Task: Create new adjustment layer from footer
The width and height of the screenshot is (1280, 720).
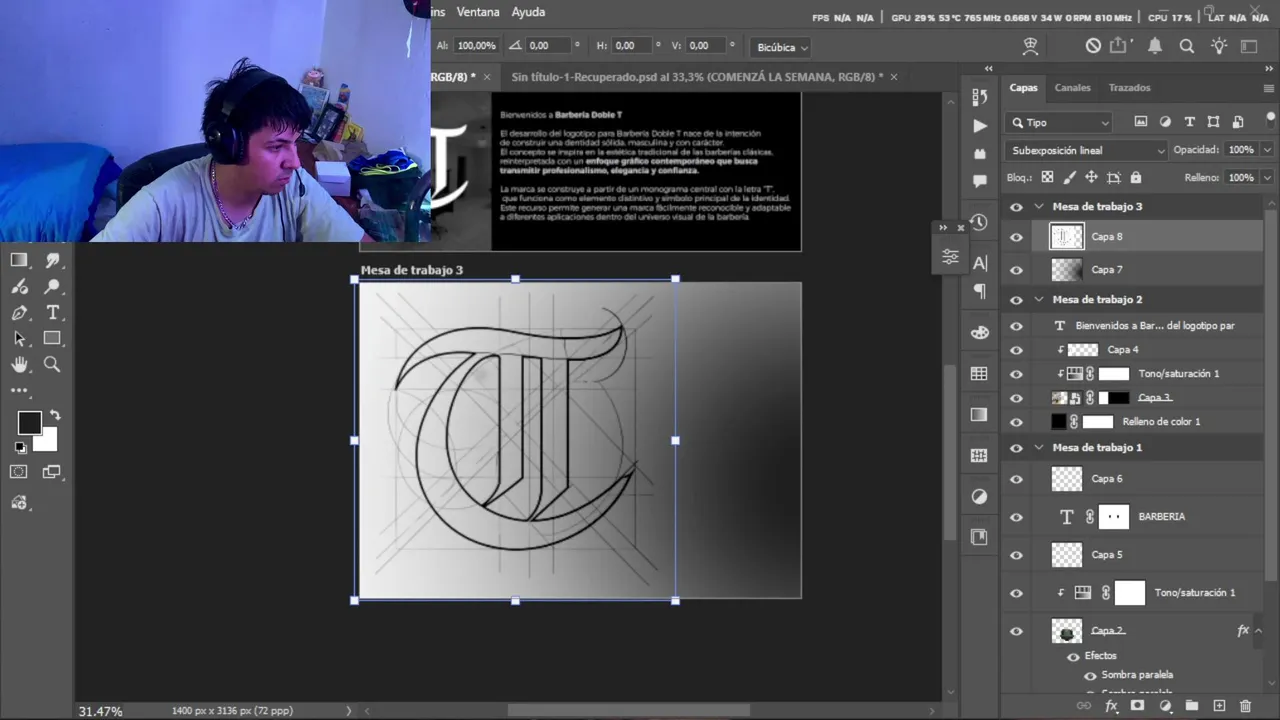Action: point(1165,706)
